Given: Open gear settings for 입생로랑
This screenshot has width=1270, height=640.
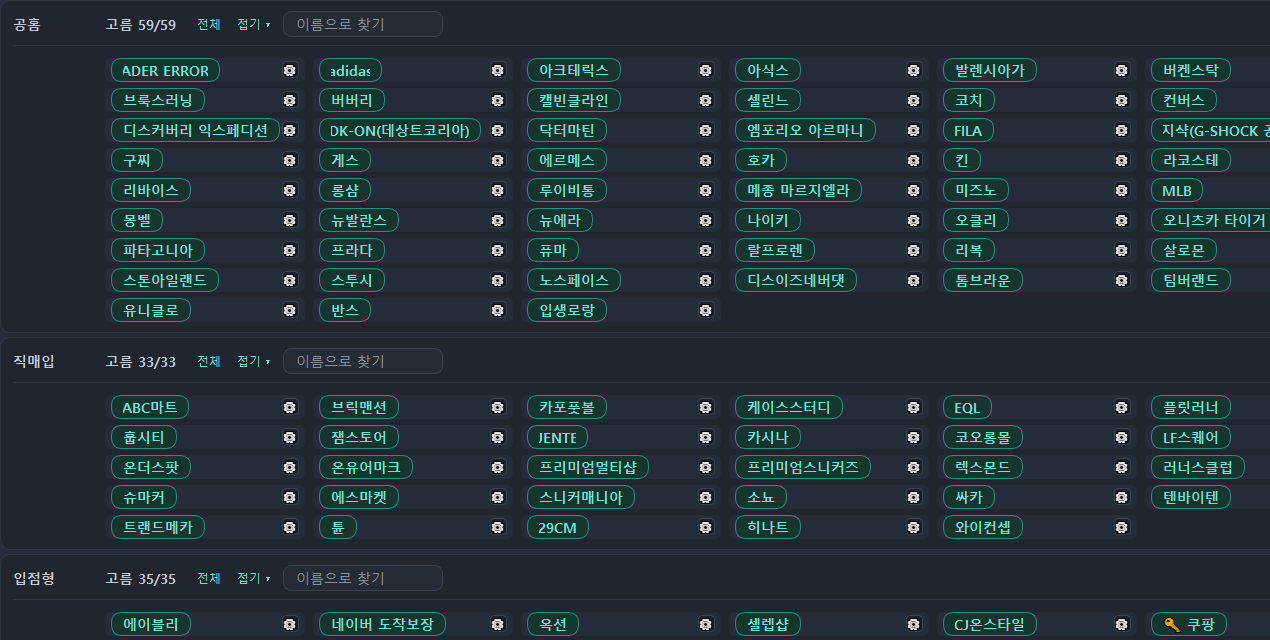Looking at the screenshot, I should 706,310.
